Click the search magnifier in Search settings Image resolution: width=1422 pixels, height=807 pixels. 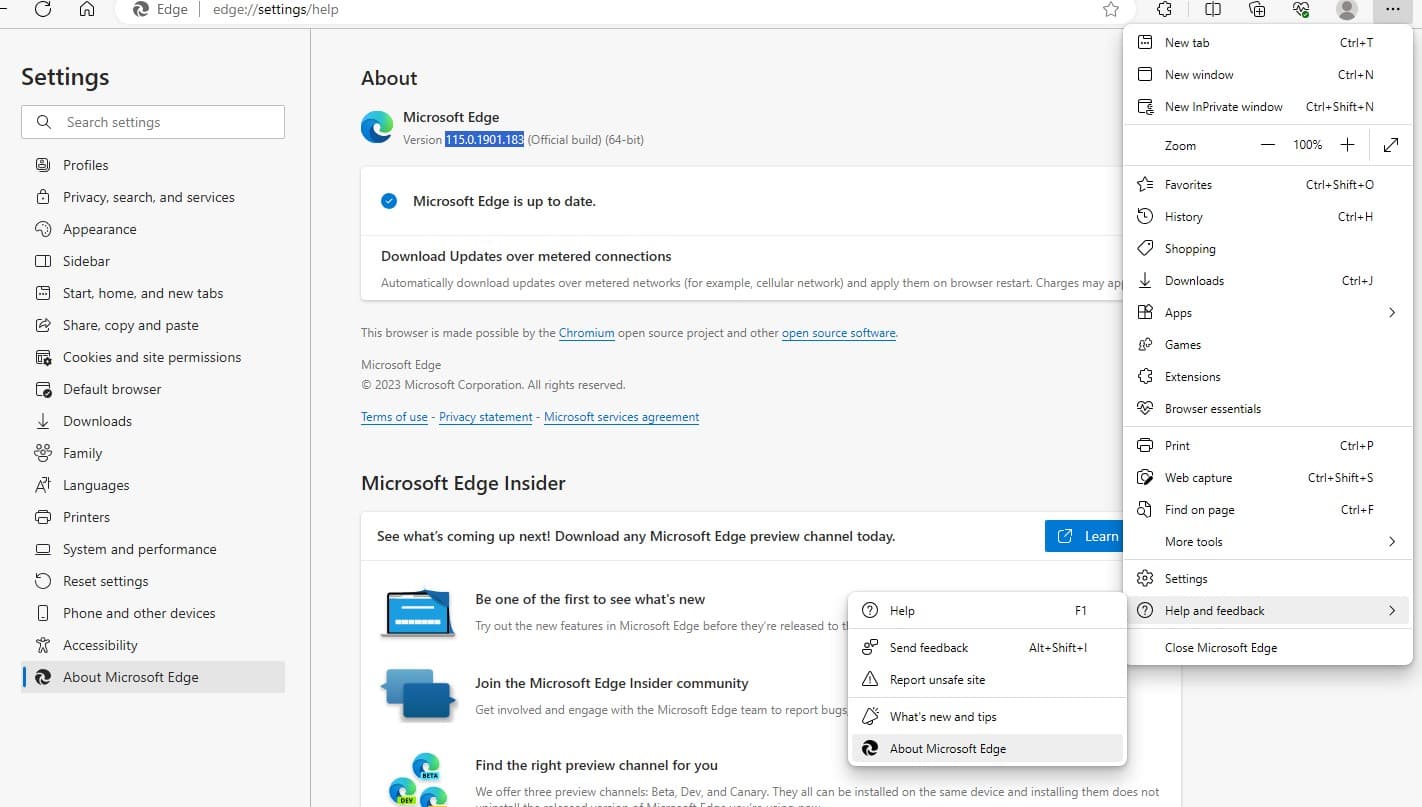coord(44,122)
